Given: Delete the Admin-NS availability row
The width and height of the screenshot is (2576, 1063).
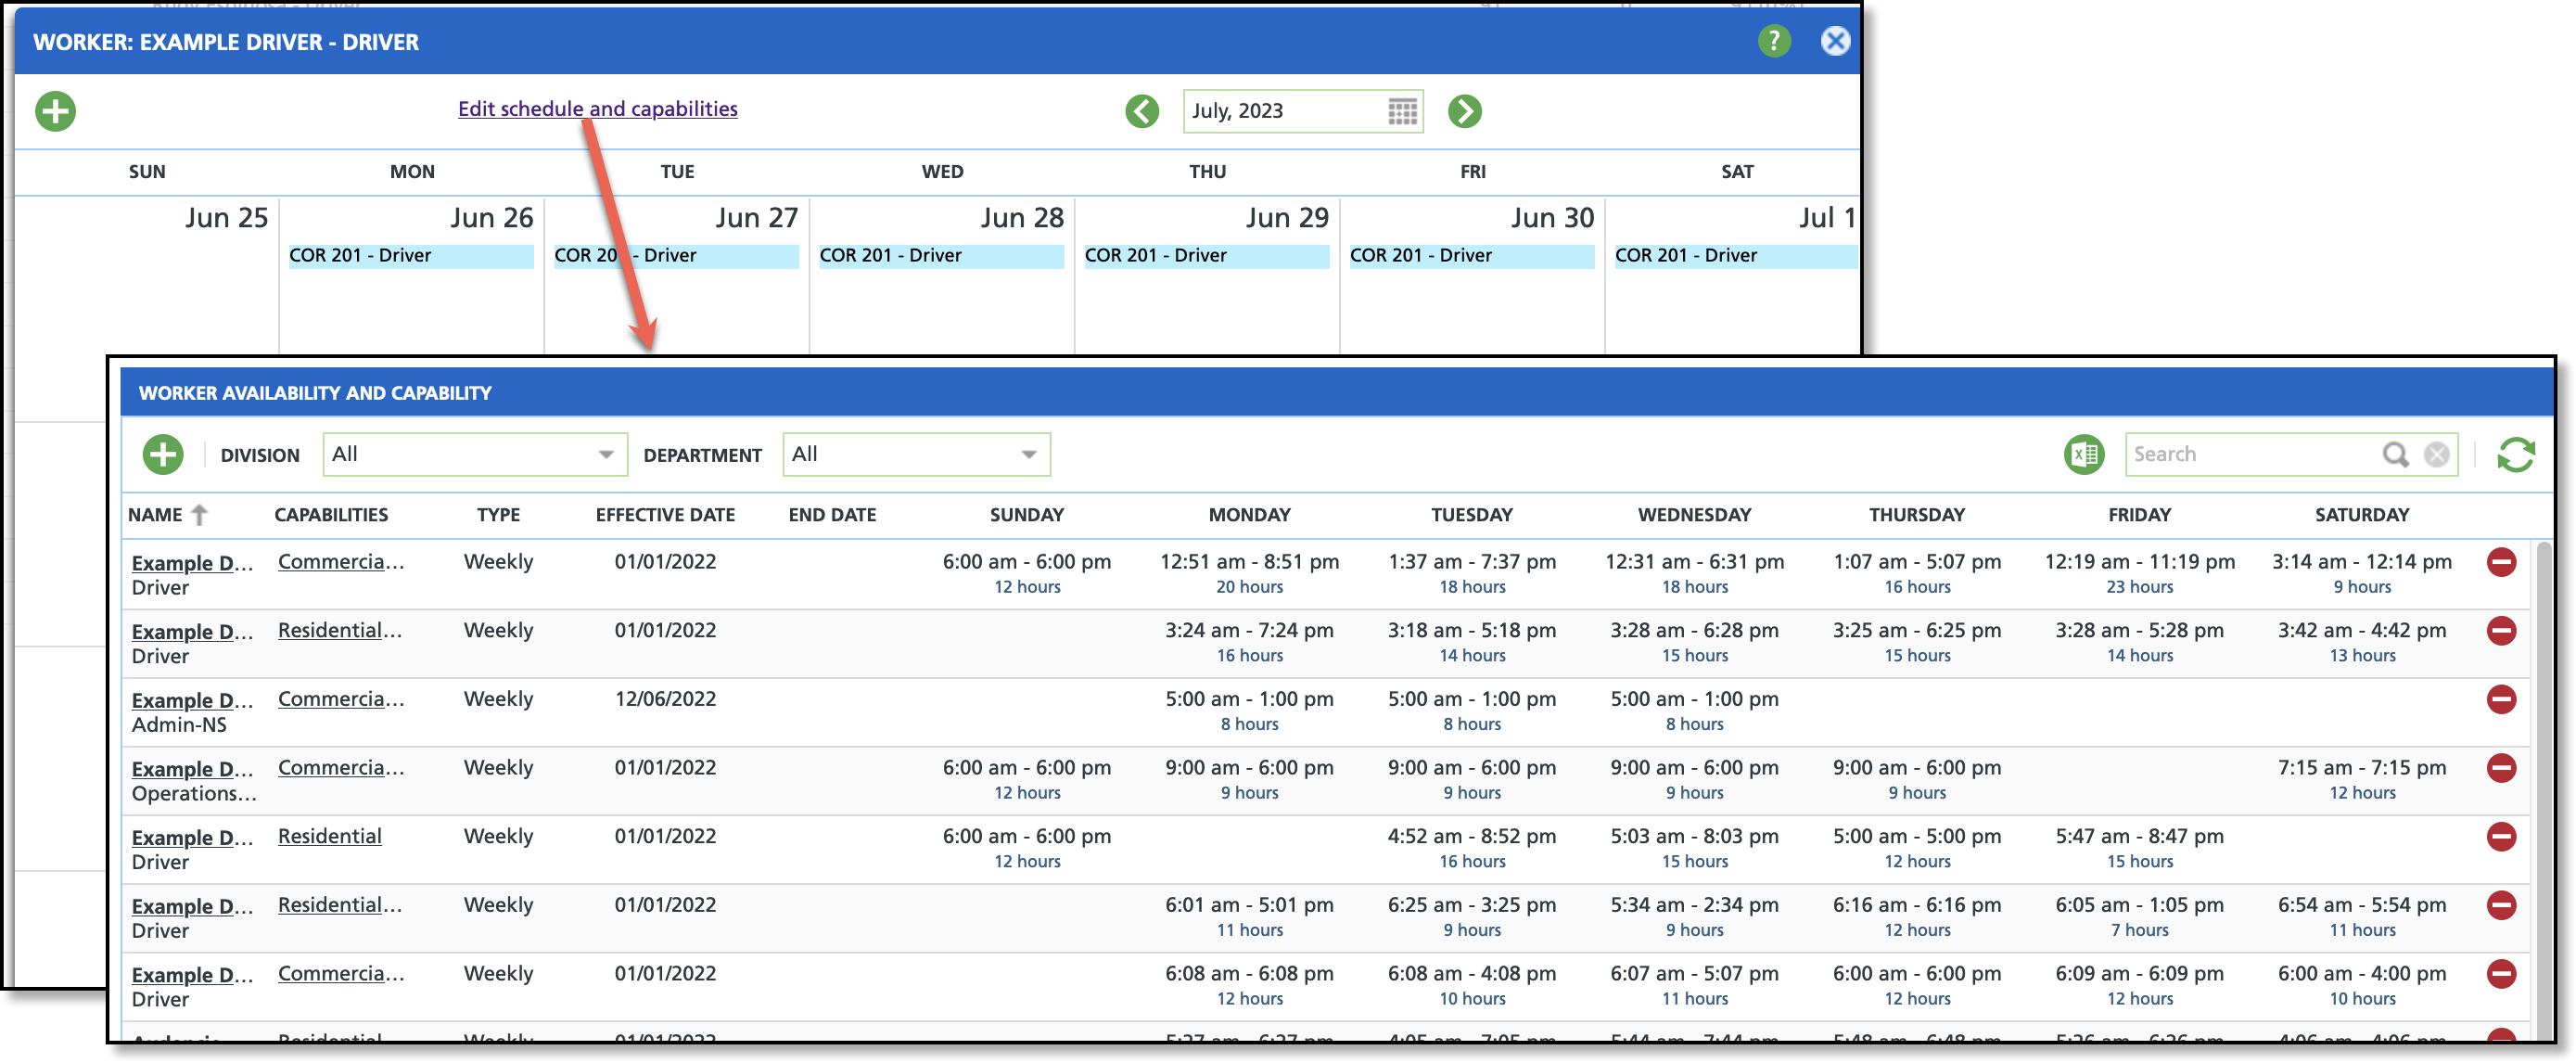Looking at the screenshot, I should (x=2501, y=699).
